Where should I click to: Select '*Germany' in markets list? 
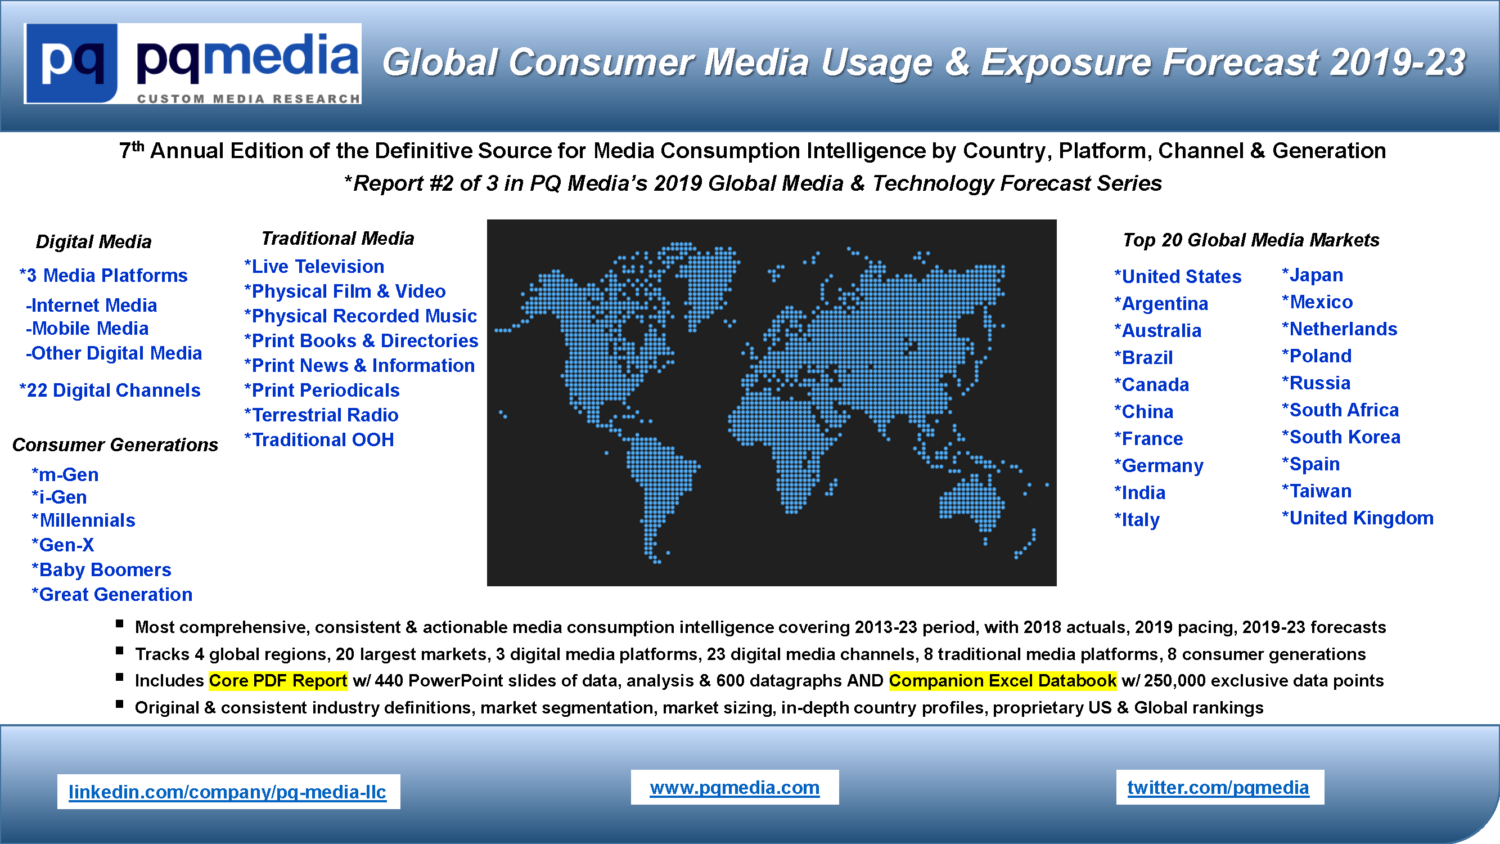tap(1159, 466)
